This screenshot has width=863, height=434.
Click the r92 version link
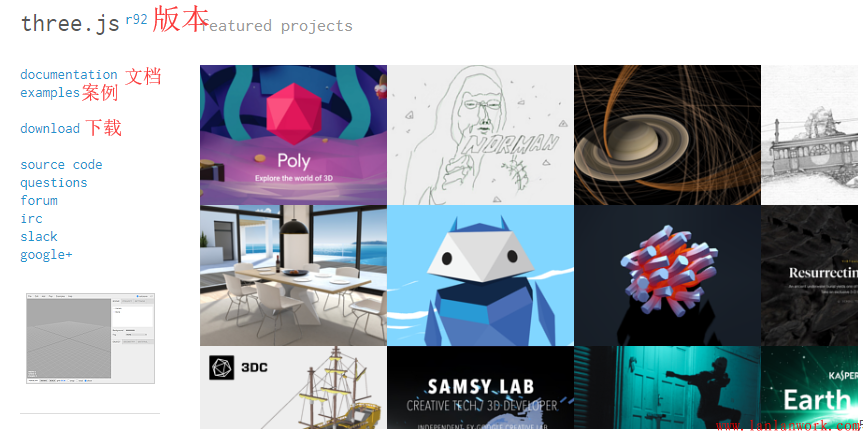point(136,20)
